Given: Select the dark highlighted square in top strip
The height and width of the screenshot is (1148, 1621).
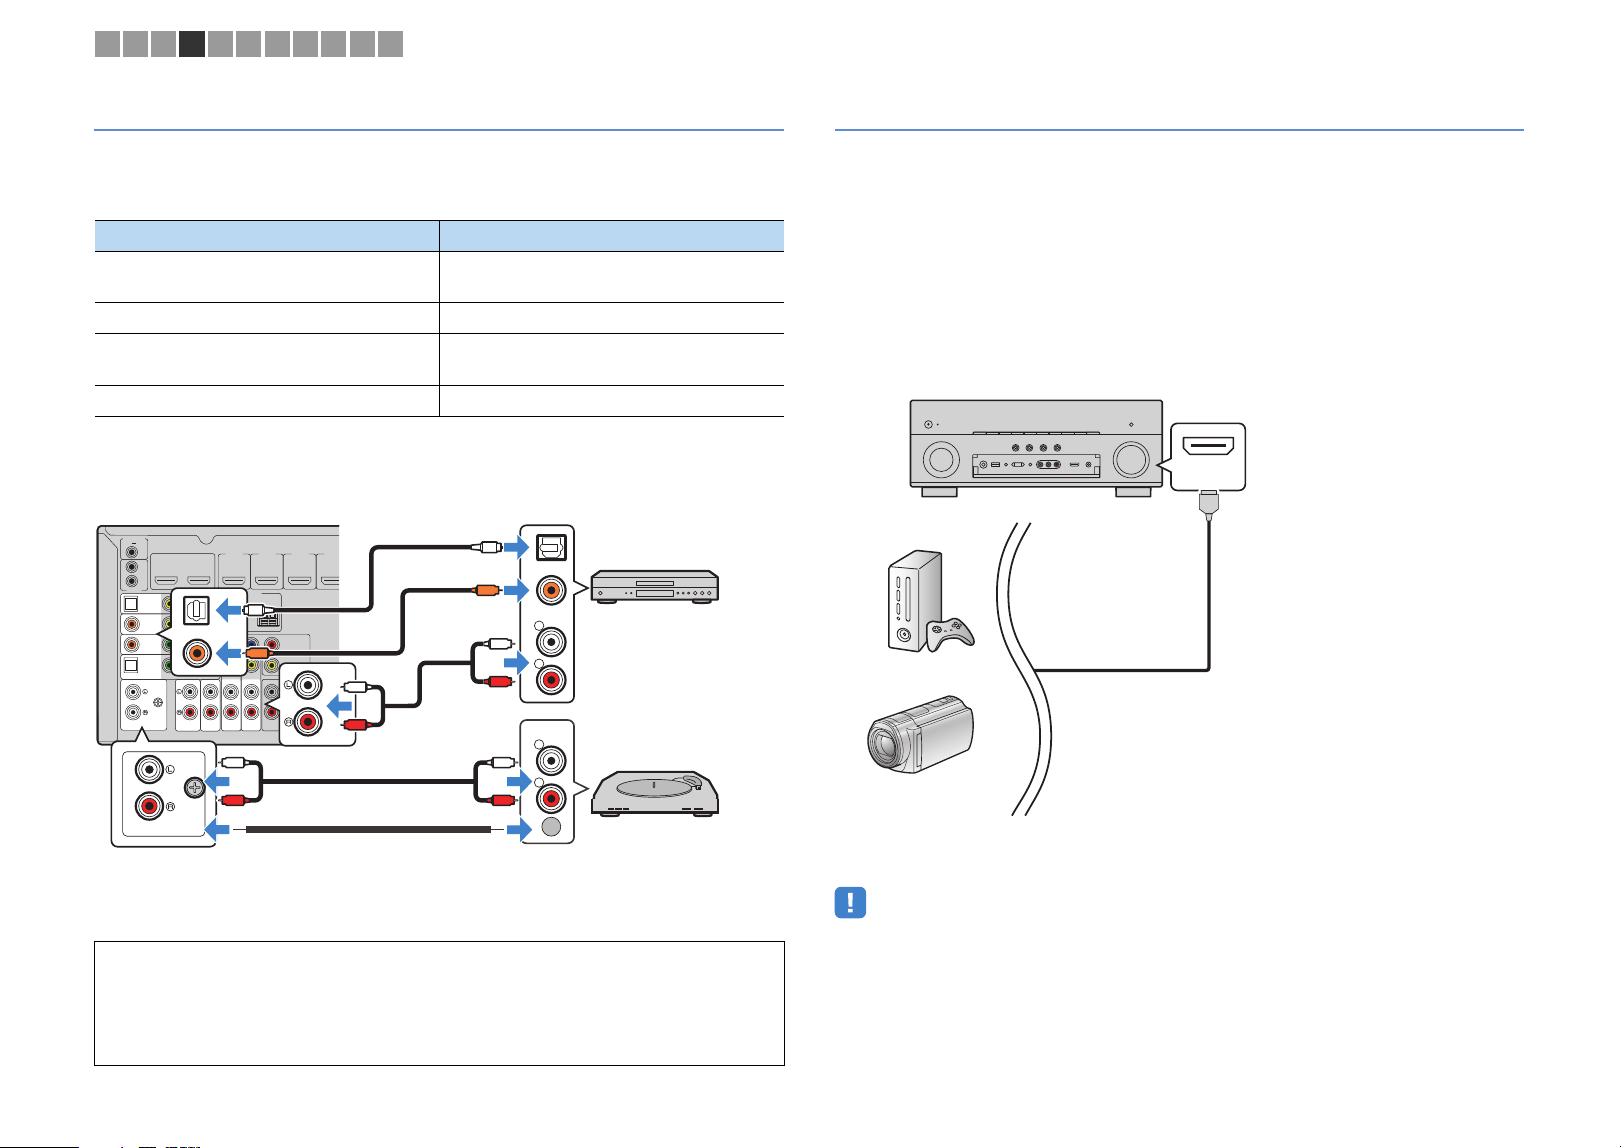Looking at the screenshot, I should pyautogui.click(x=192, y=43).
